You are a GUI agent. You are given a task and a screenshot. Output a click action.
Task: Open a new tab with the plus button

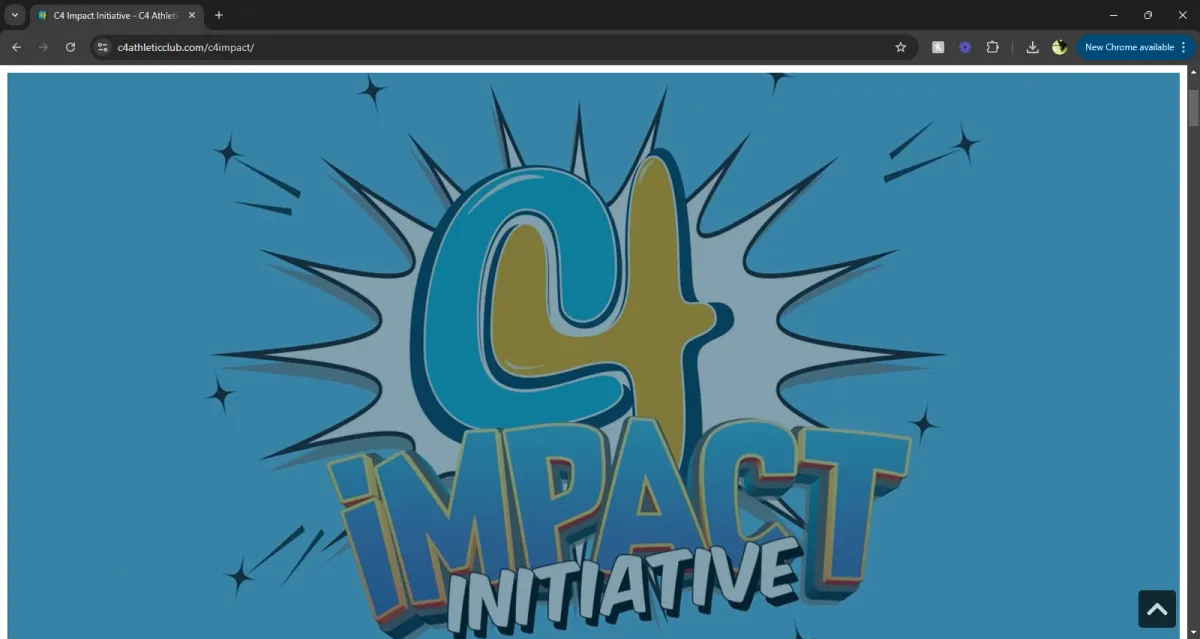pos(219,15)
